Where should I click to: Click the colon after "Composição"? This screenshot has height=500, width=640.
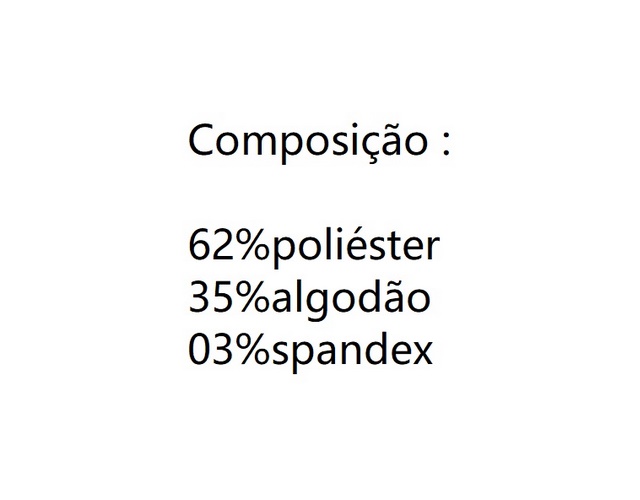click(x=445, y=143)
